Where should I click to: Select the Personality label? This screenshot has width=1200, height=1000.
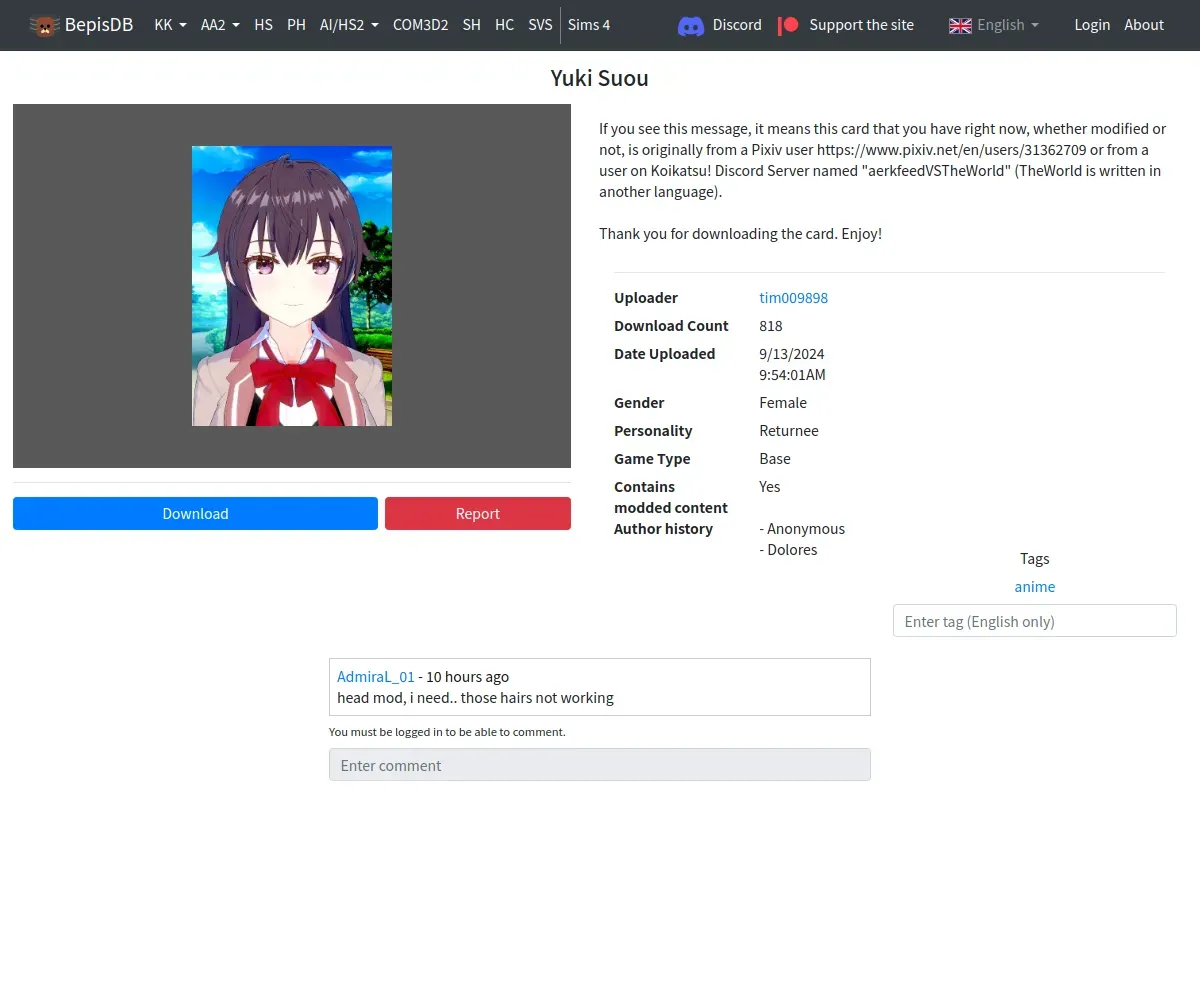[x=653, y=431]
